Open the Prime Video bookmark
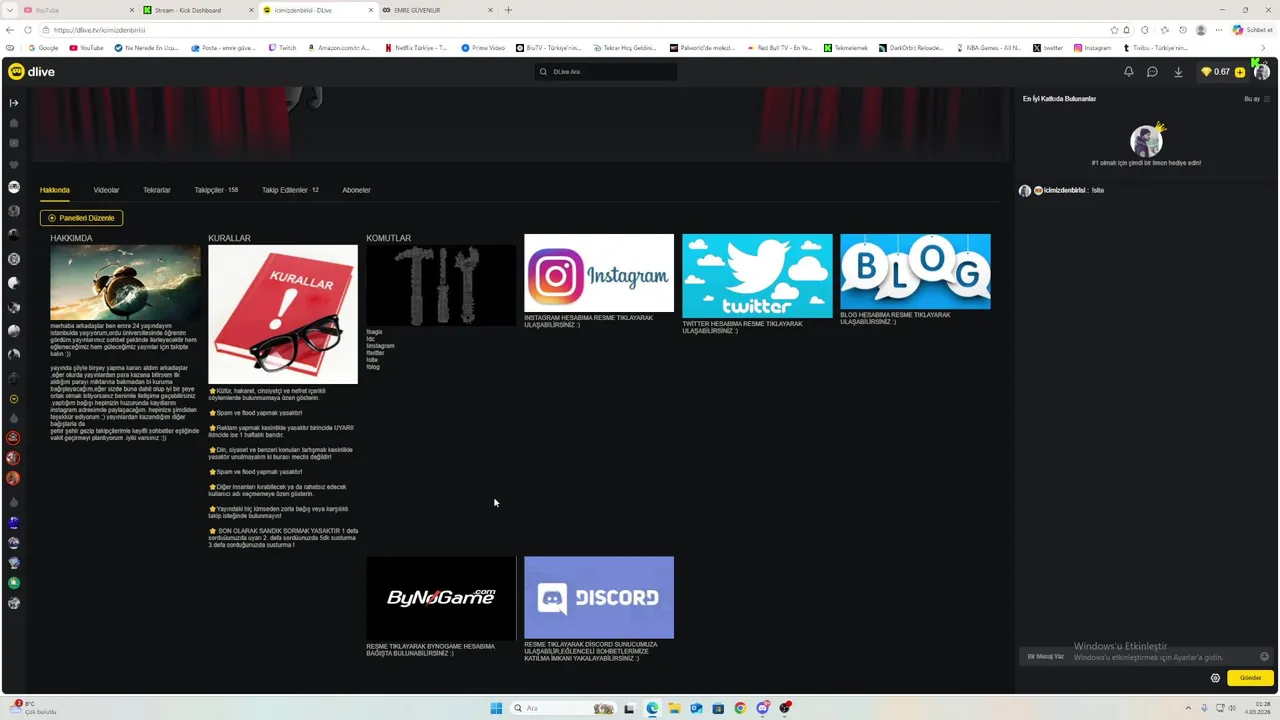The image size is (1280, 720). point(483,48)
